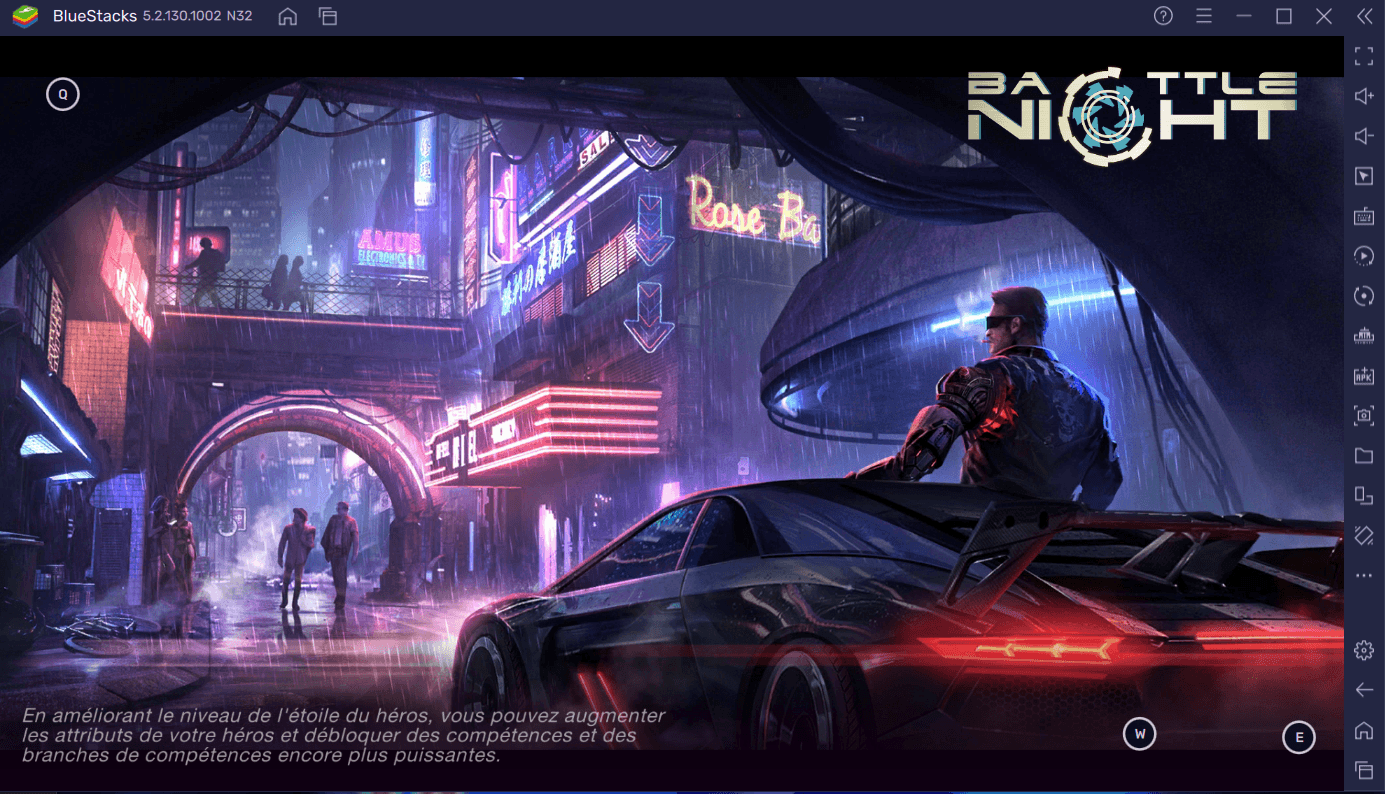This screenshot has height=794, width=1385.
Task: Take a screenshot with the camera icon
Action: click(1364, 416)
